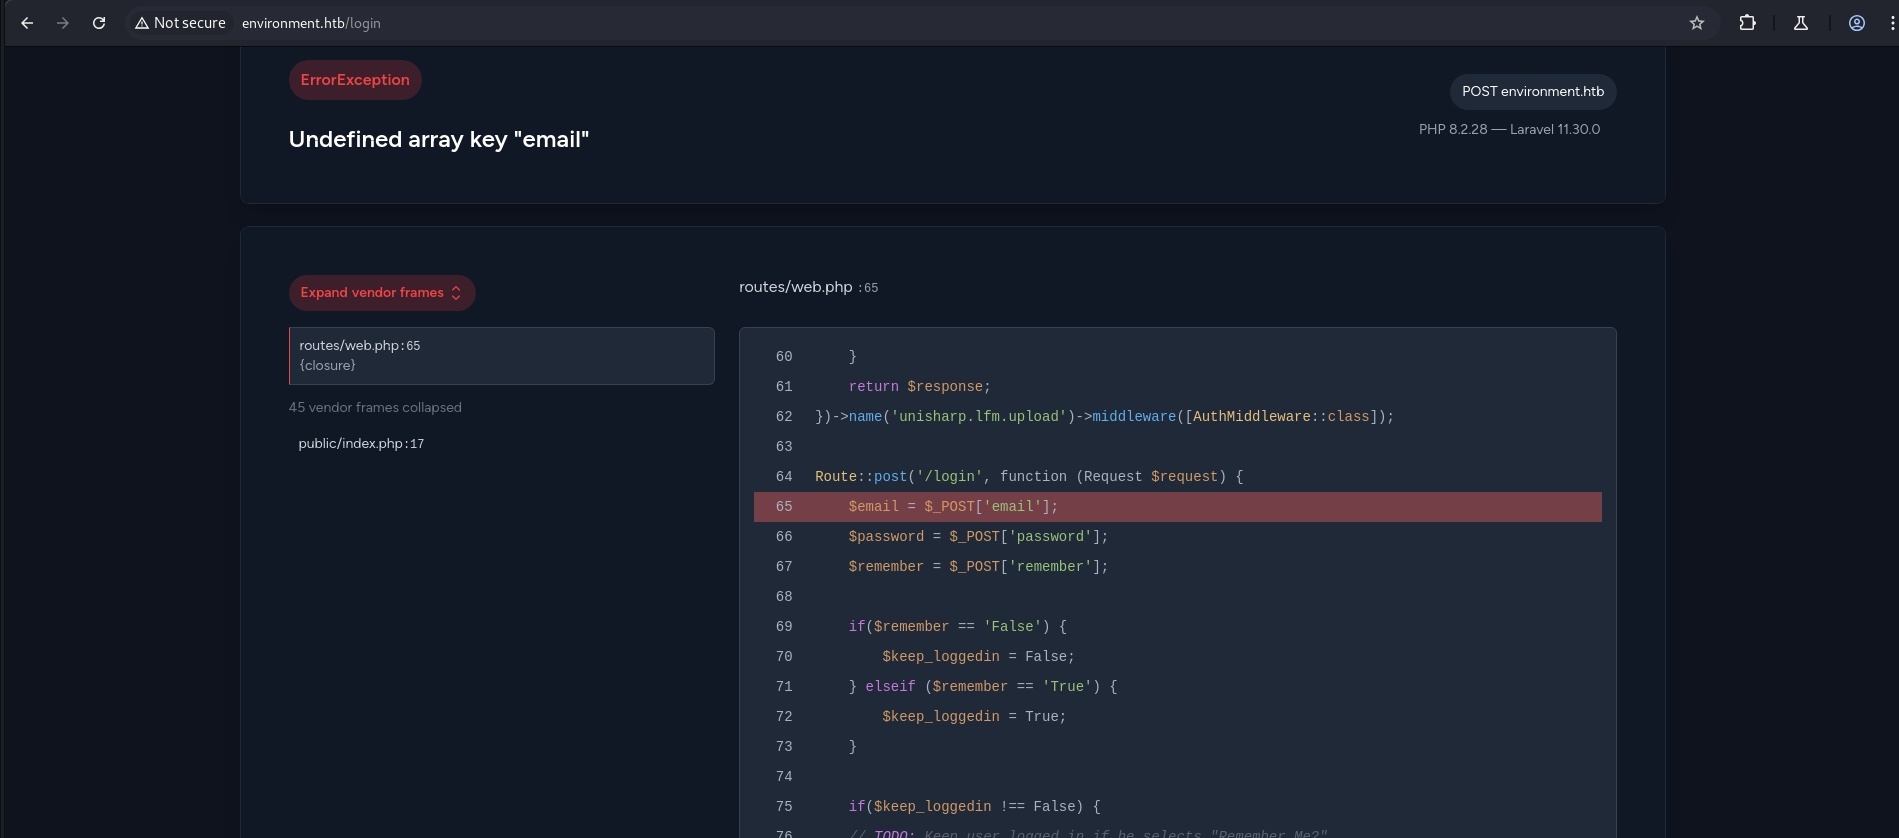Click the PHP 8.2.28 — Laravel 11.30.0 text

pyautogui.click(x=1509, y=130)
